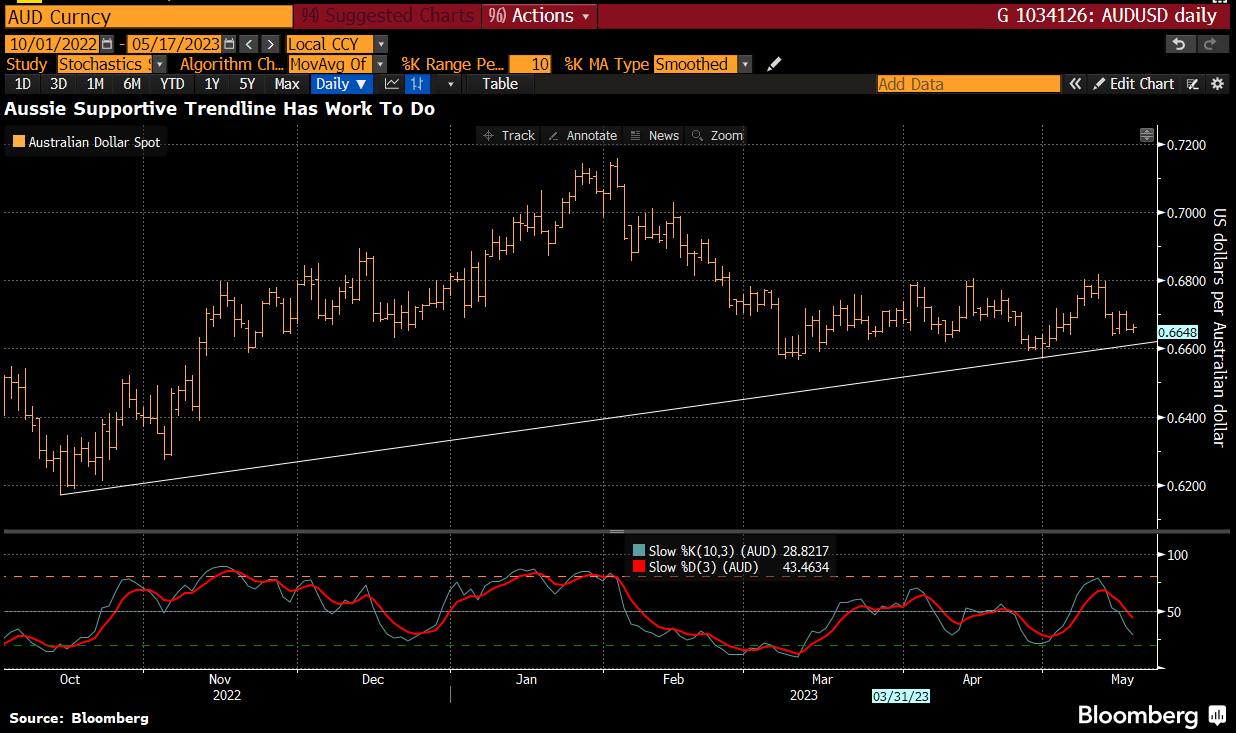The image size is (1236, 733).
Task: Click the Track crosshair tool
Action: coord(510,135)
